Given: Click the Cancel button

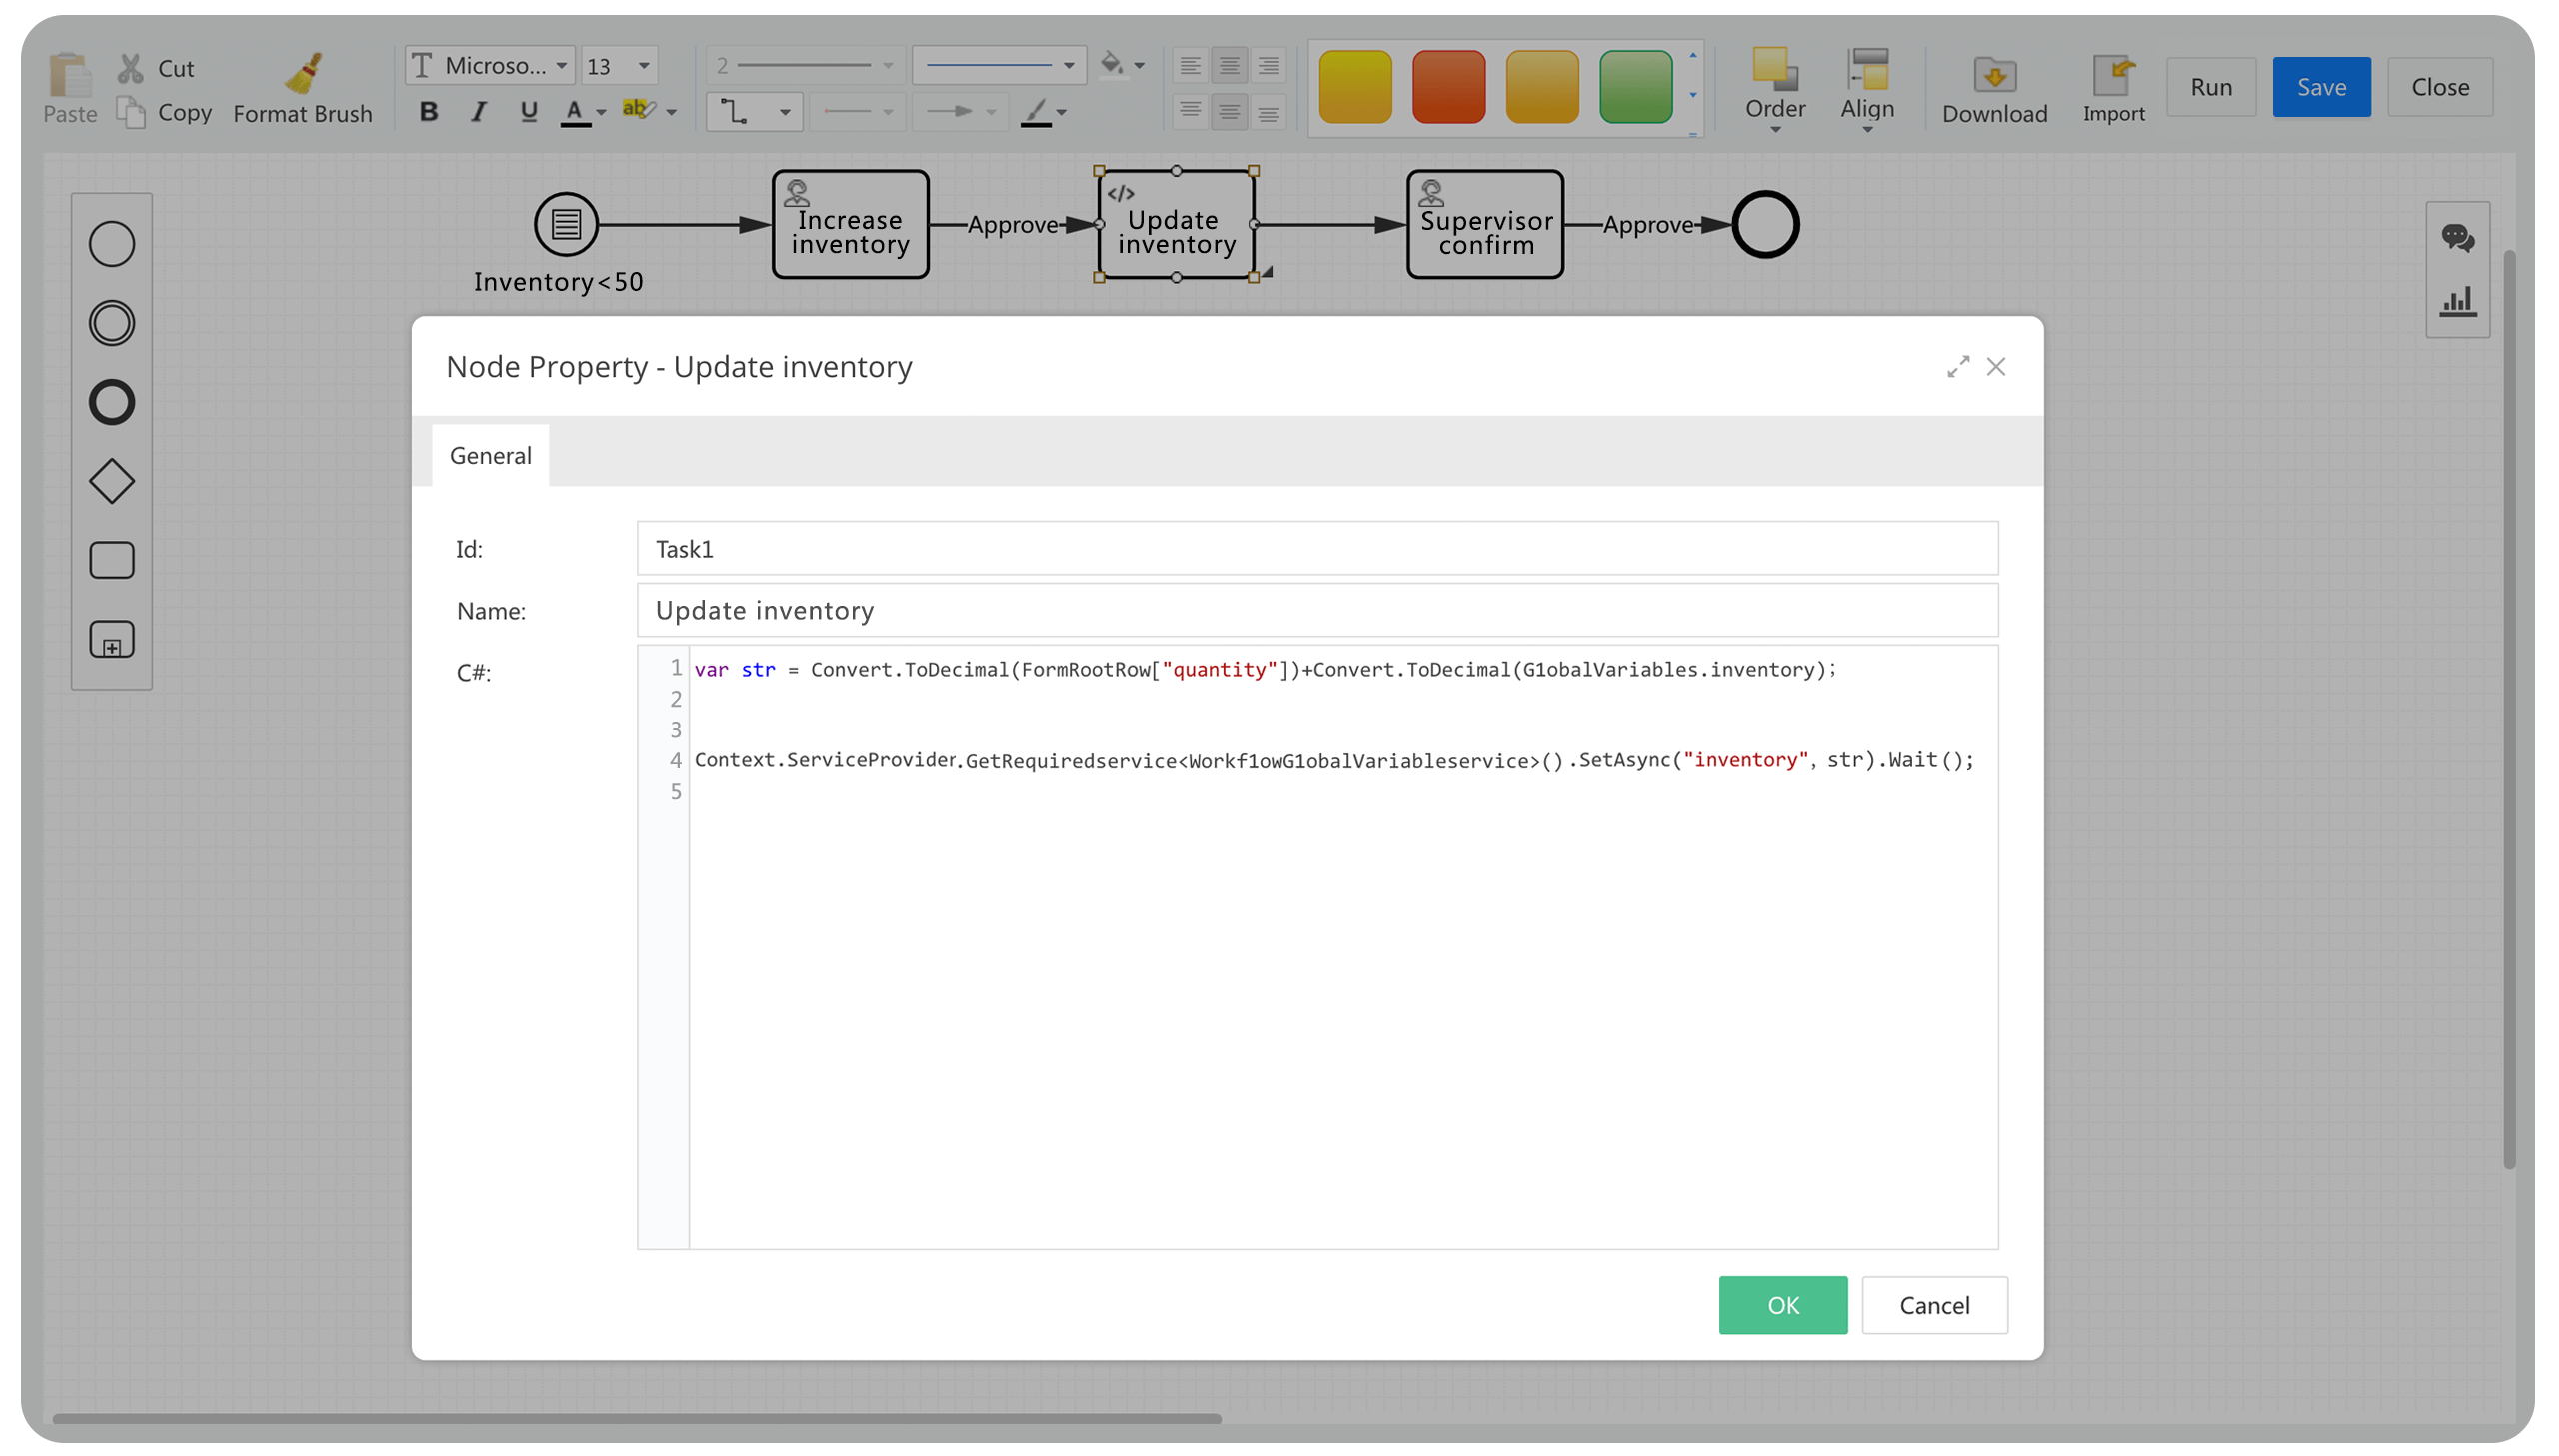Looking at the screenshot, I should (1933, 1305).
